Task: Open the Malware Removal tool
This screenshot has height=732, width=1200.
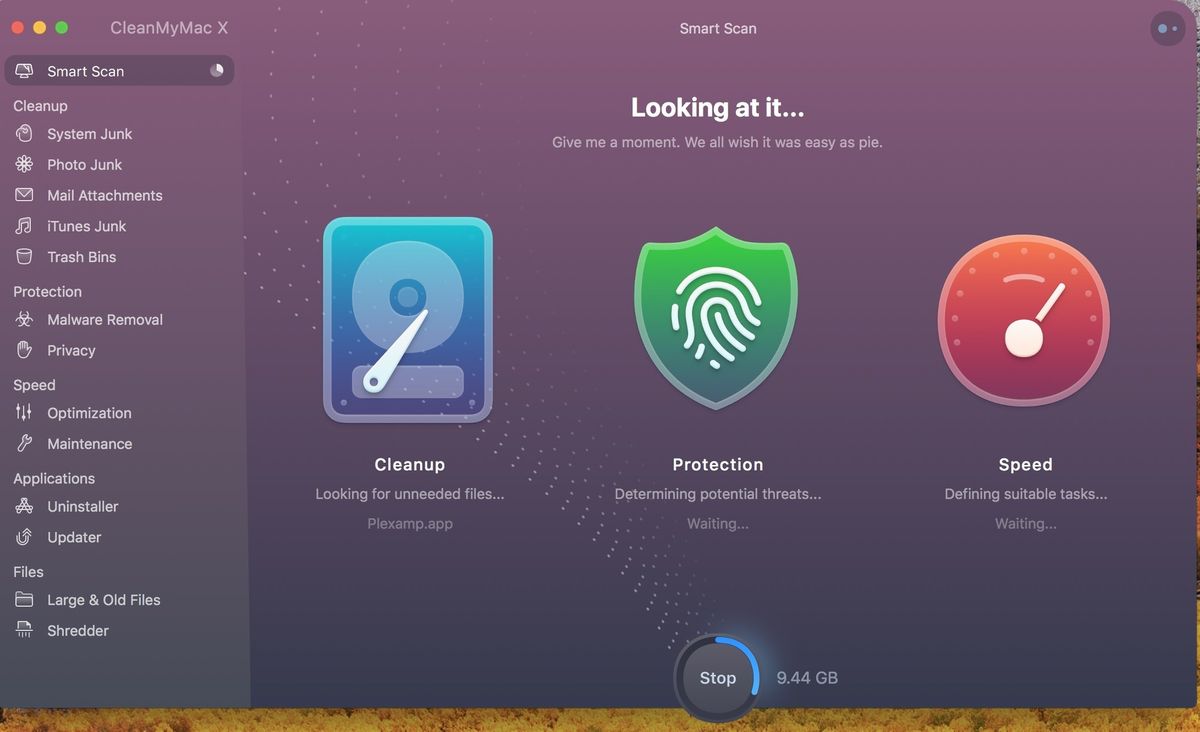Action: (26, 319)
